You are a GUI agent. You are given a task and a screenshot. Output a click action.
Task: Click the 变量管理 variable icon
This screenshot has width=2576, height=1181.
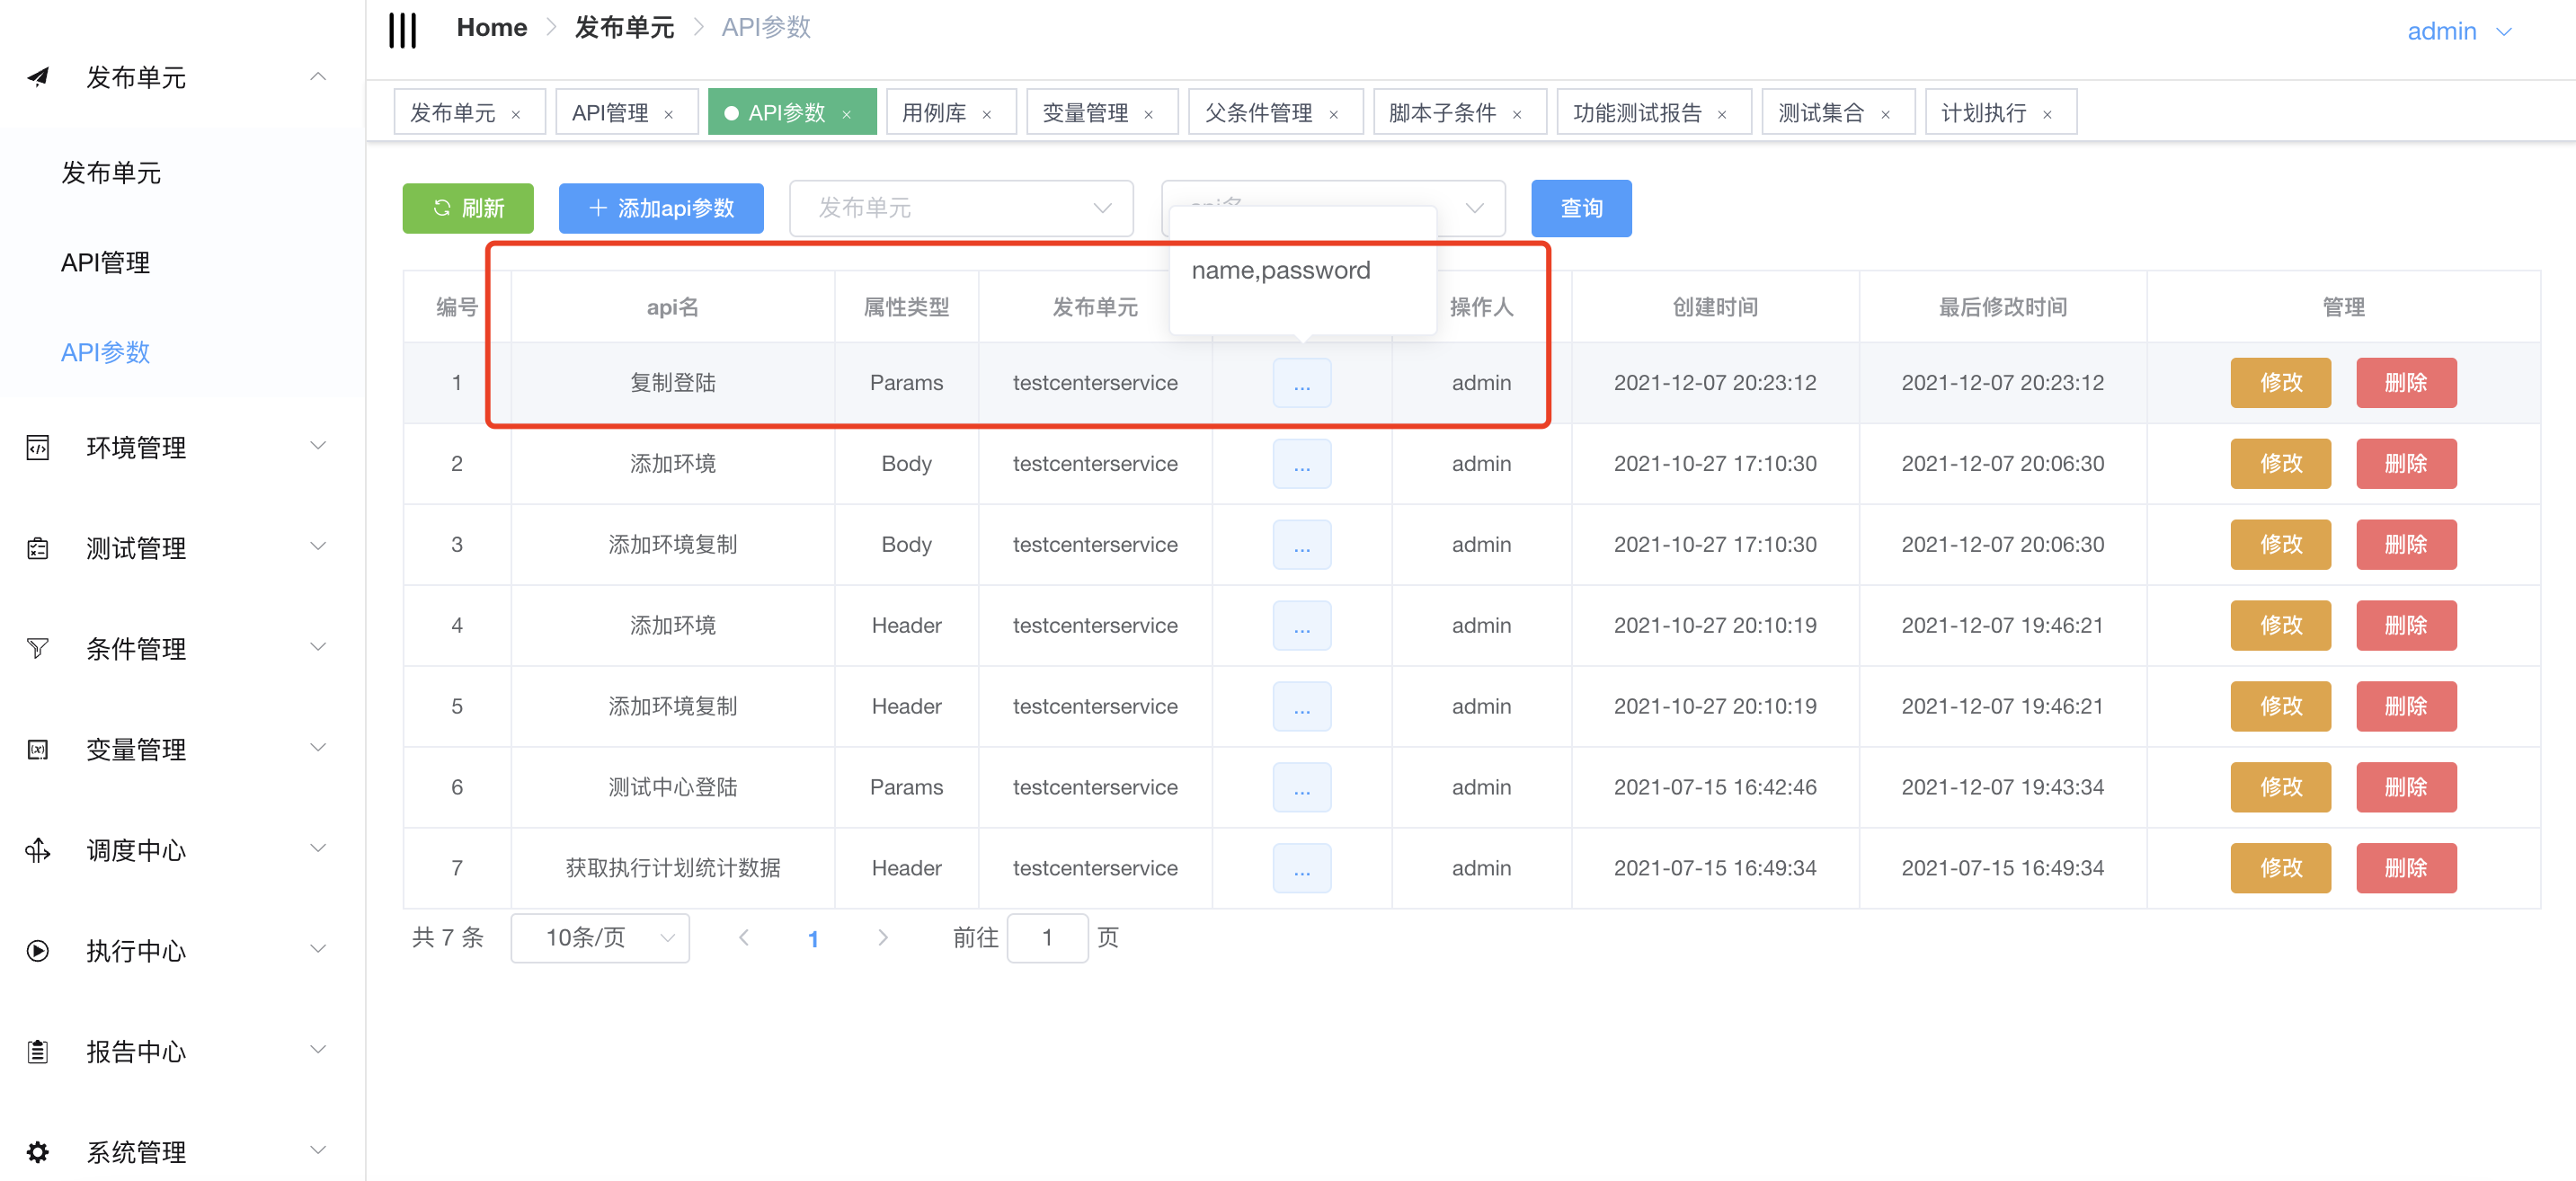pos(38,749)
